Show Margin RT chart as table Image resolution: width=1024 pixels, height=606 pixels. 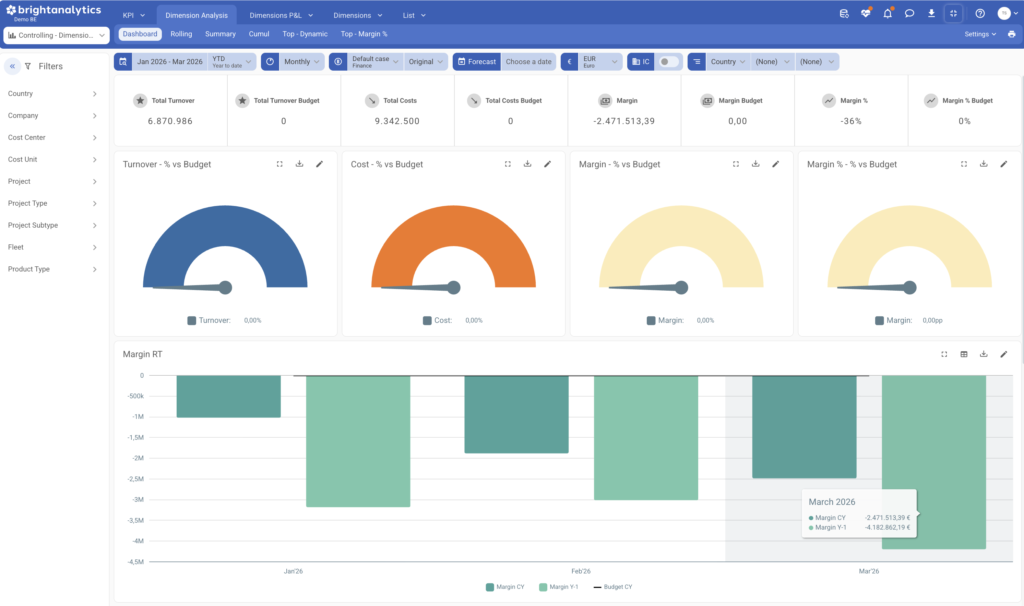964,354
